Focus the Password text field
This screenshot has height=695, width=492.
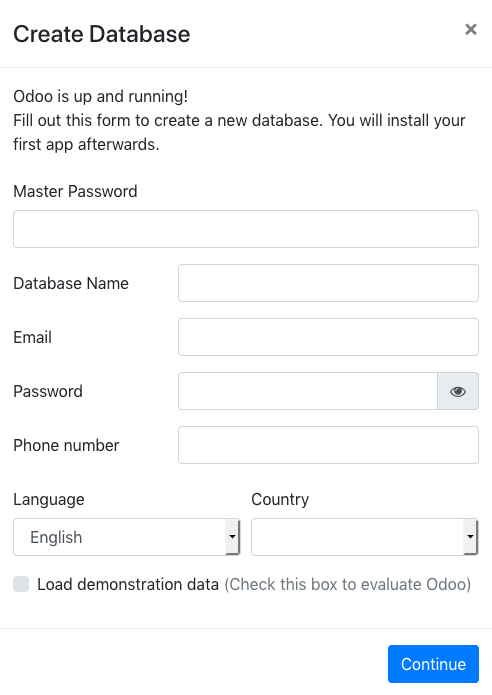[x=308, y=391]
